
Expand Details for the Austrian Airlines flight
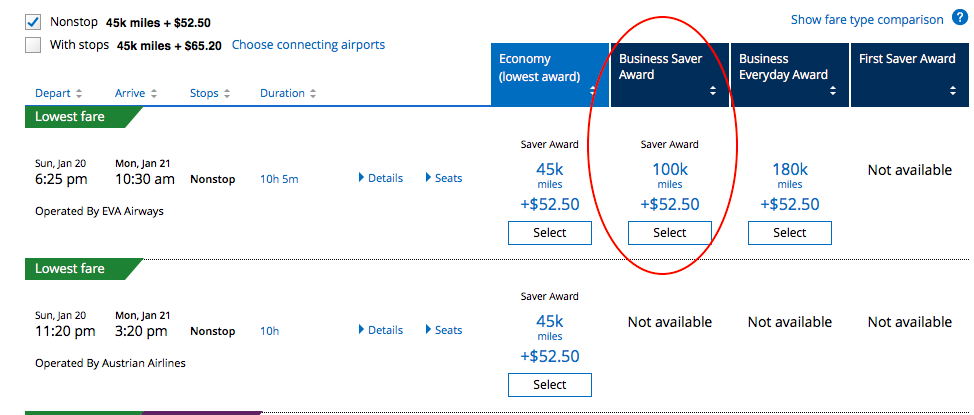[x=380, y=330]
